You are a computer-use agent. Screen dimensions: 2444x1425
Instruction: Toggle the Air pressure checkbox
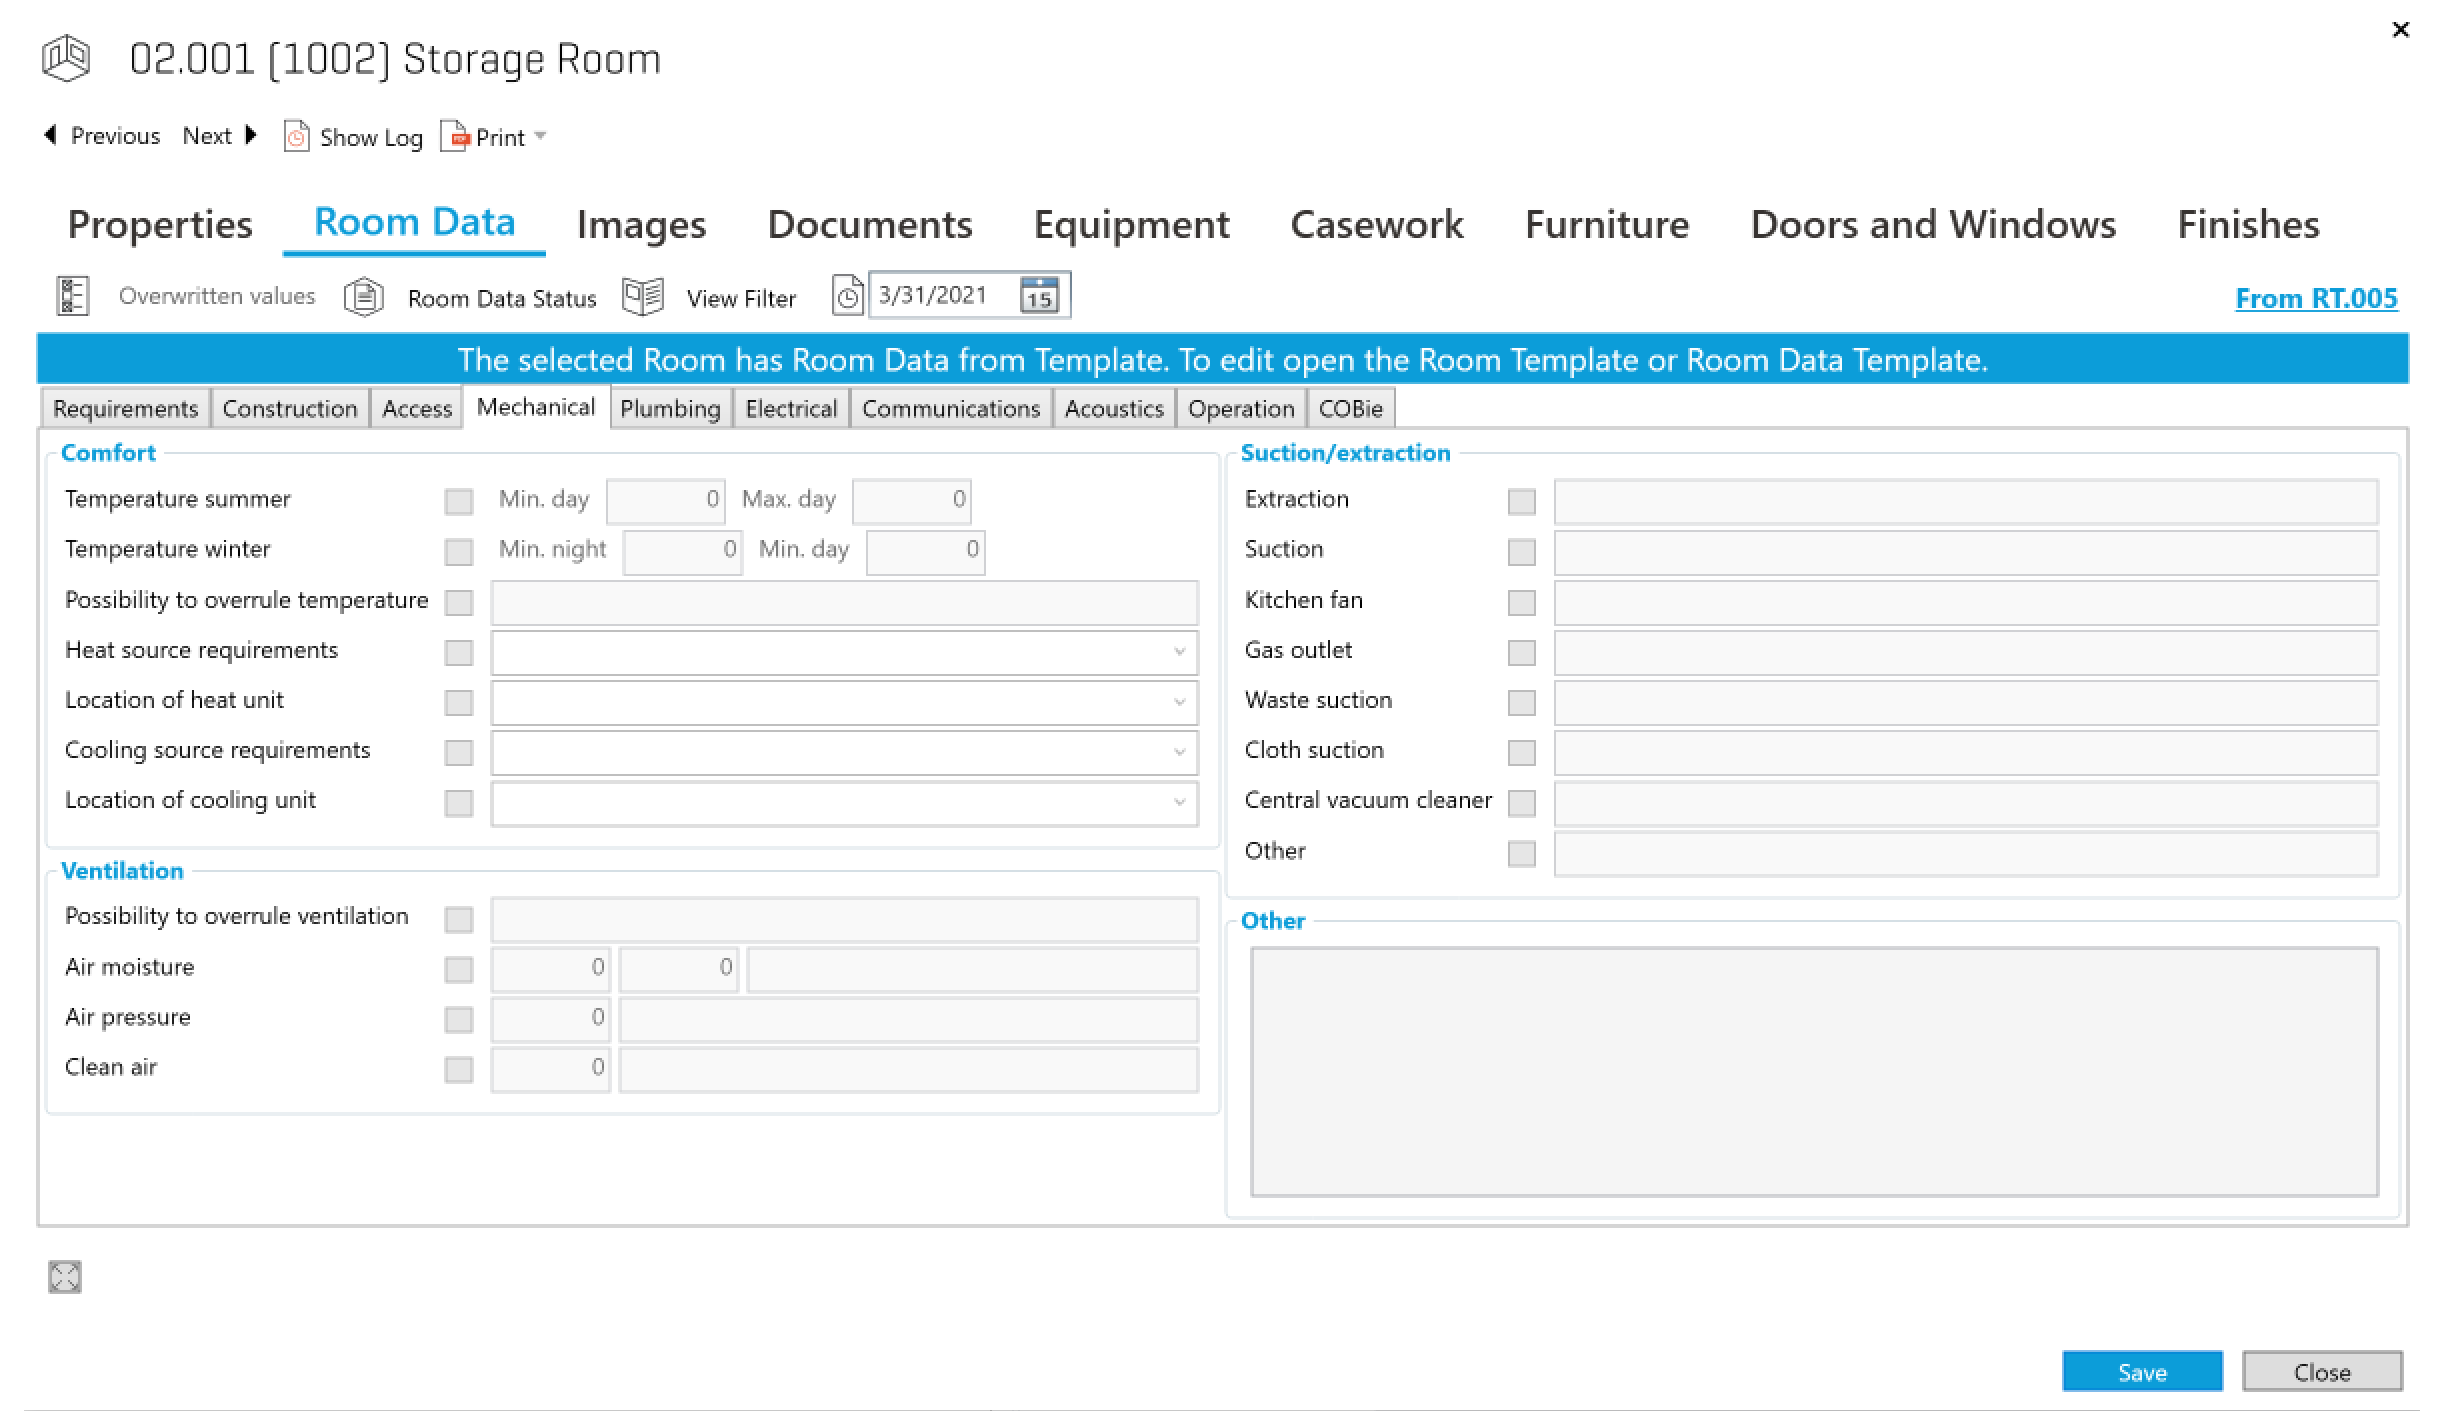pos(459,1019)
